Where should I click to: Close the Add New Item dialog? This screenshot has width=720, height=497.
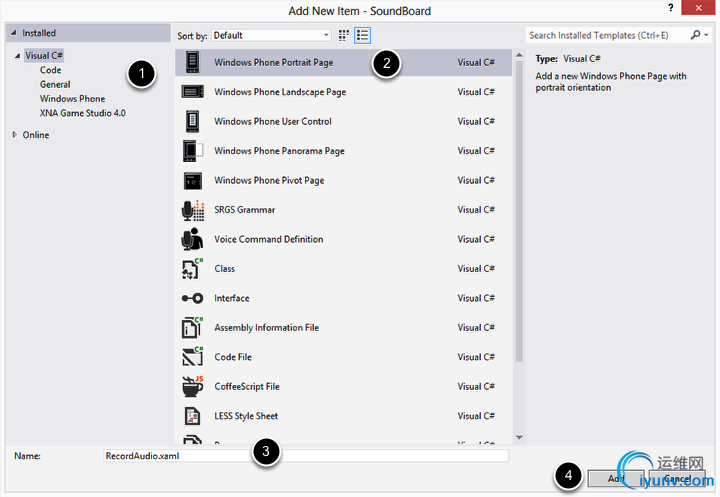pyautogui.click(x=698, y=8)
